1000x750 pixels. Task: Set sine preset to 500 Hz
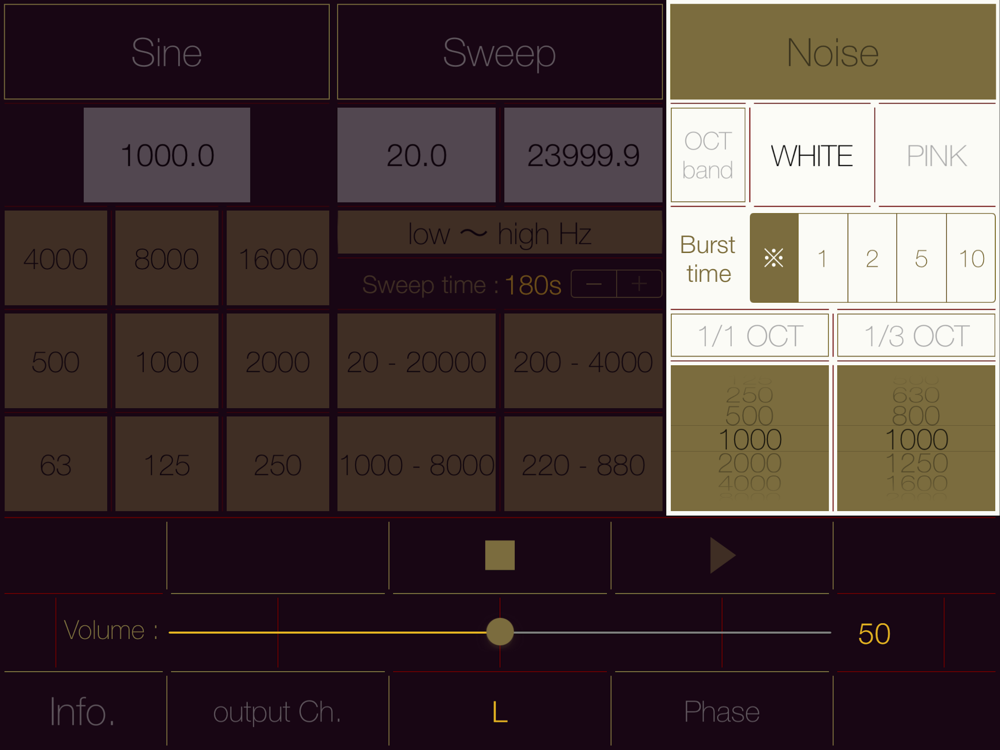[55, 362]
